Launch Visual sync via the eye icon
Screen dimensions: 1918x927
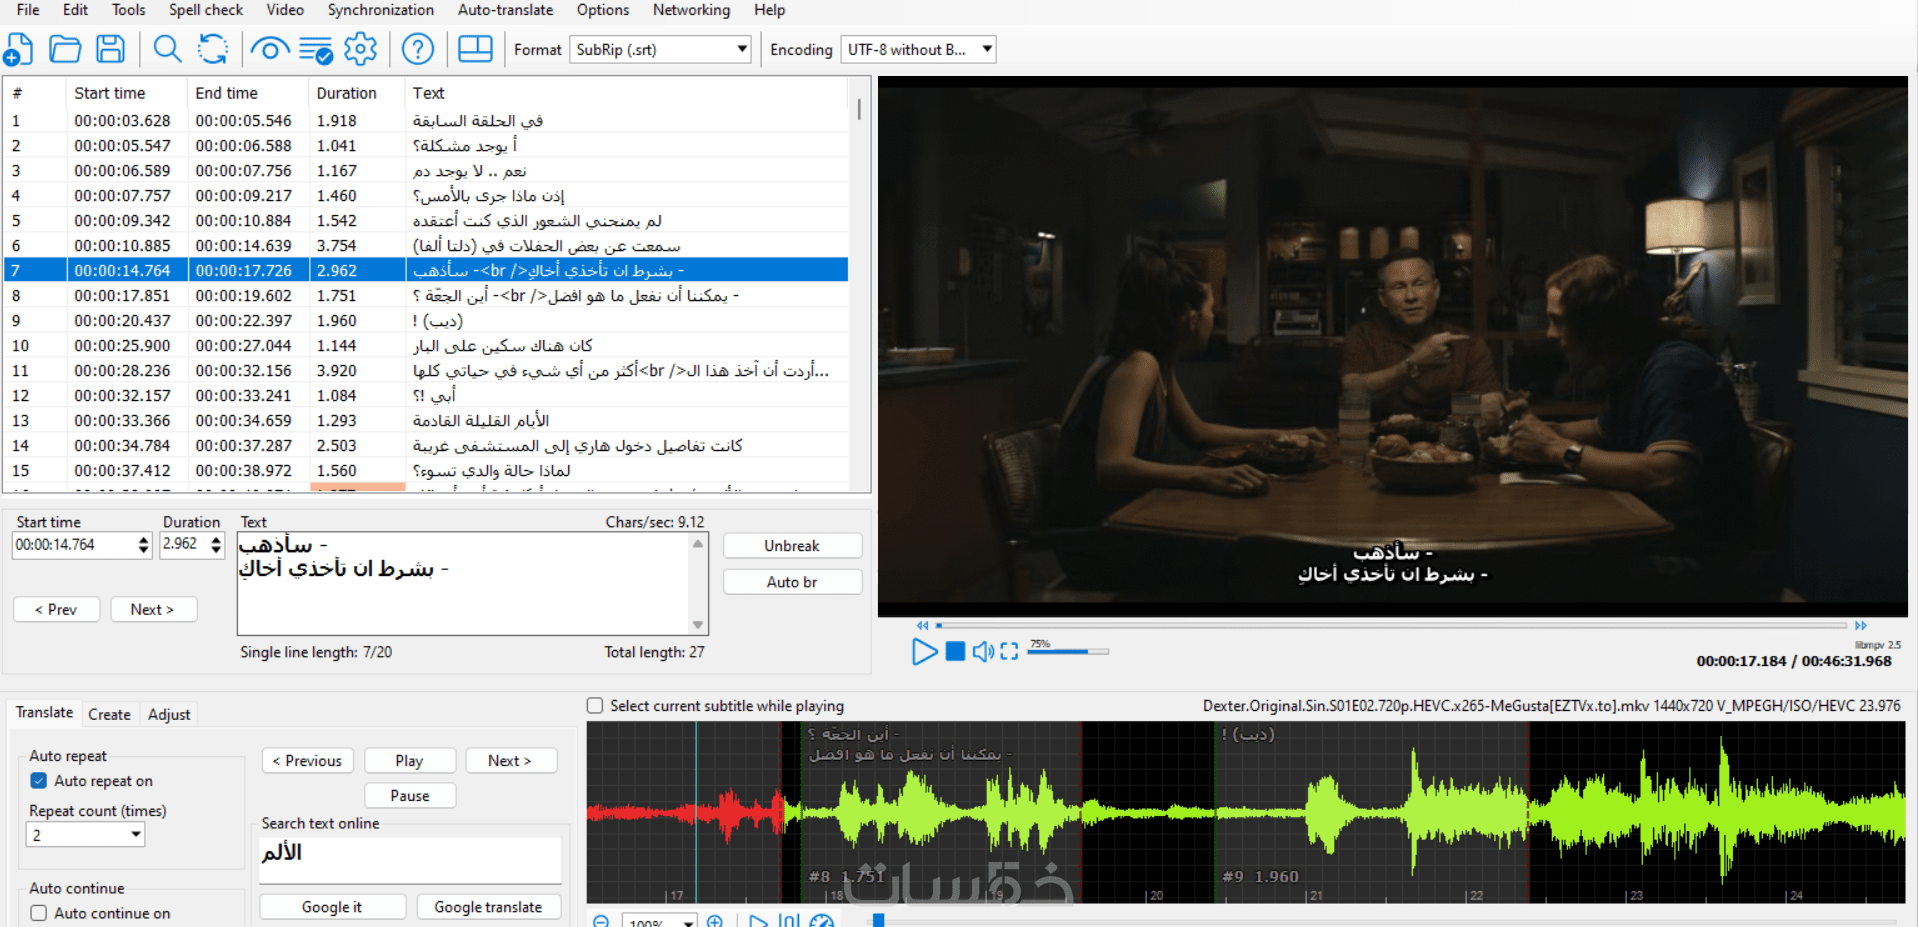269,49
